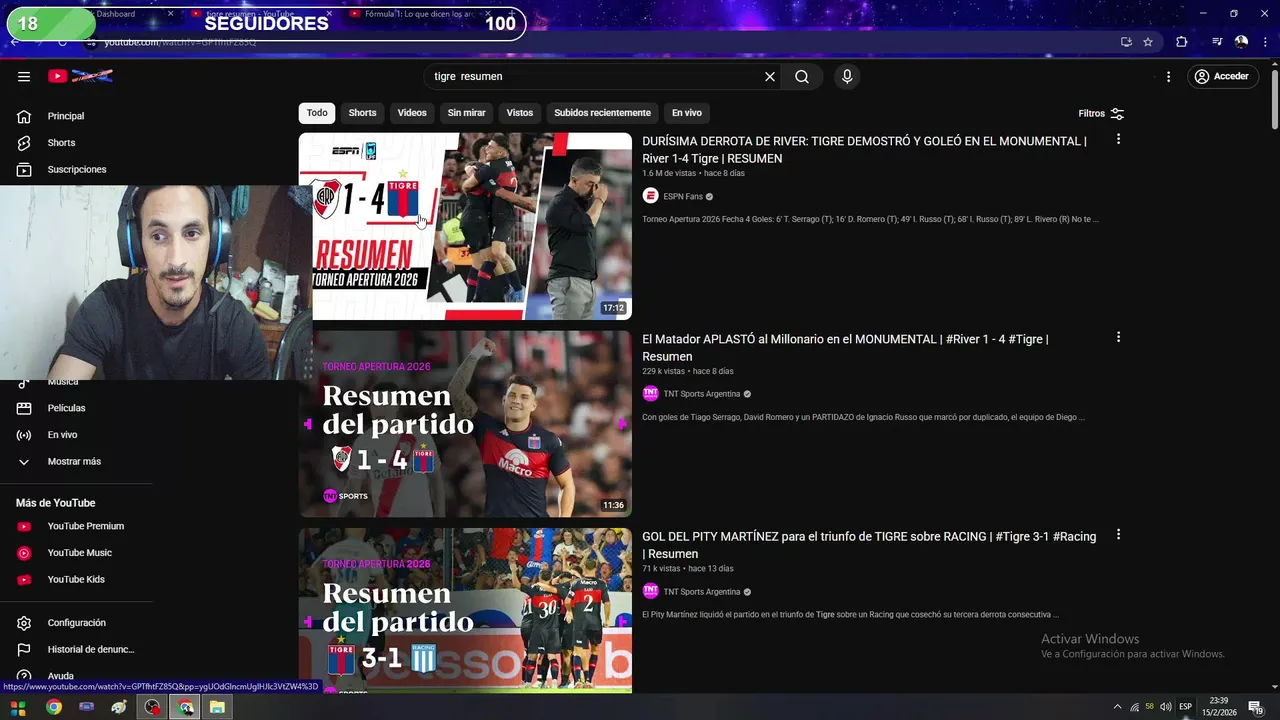Select the Videos filter chip
Image resolution: width=1280 pixels, height=720 pixels.
pyautogui.click(x=412, y=113)
